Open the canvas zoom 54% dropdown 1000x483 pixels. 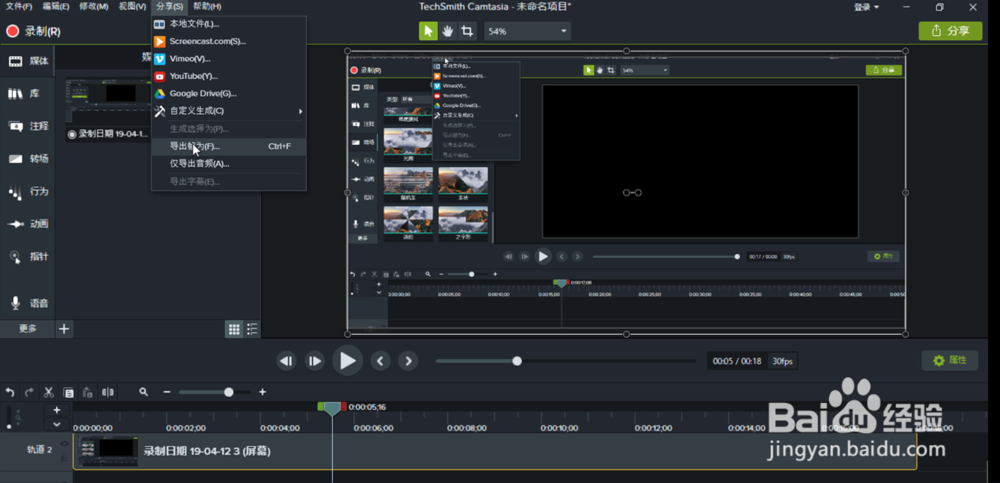(x=527, y=31)
